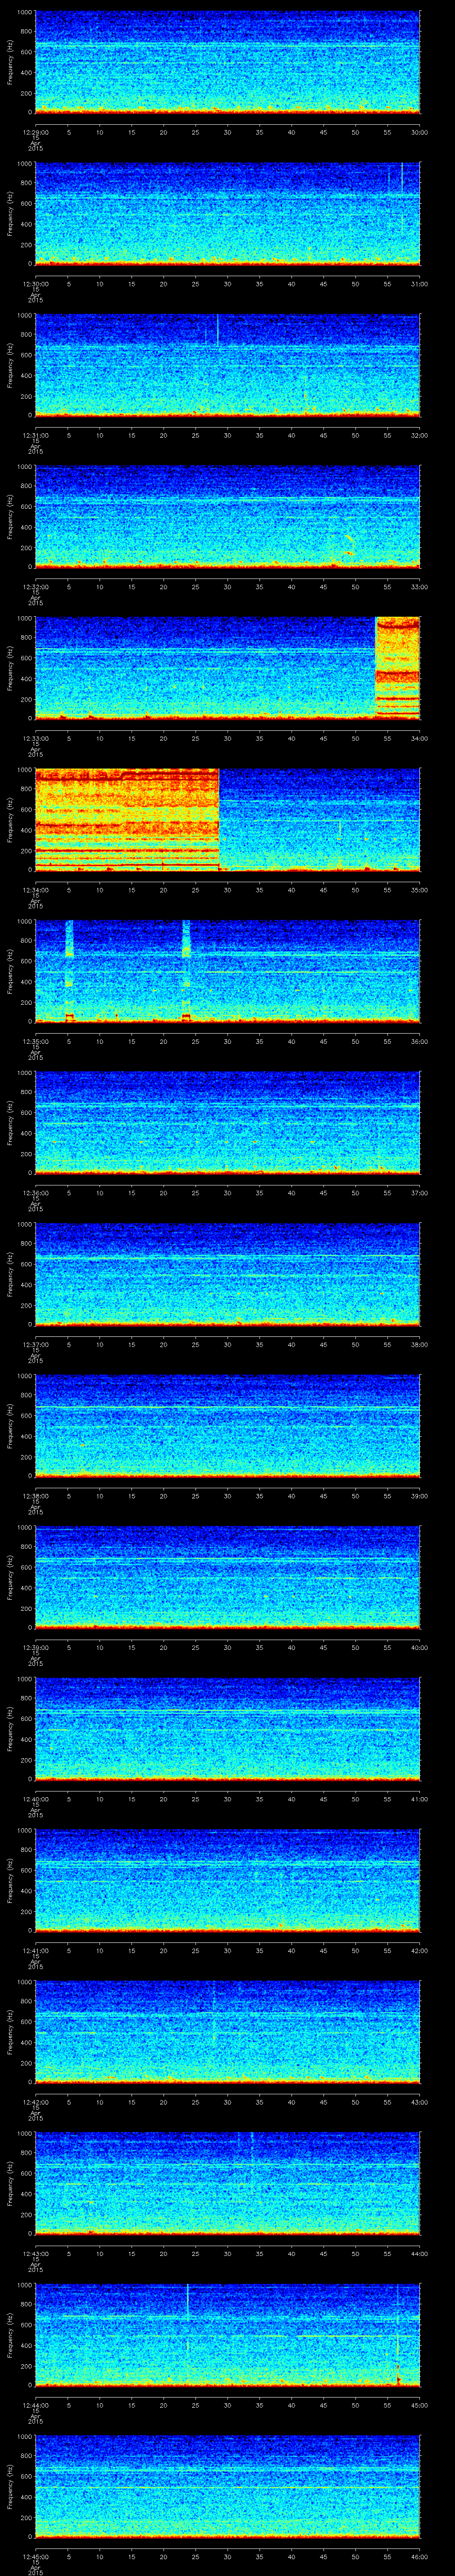Click the "12:30:00" start time label

[x=35, y=284]
